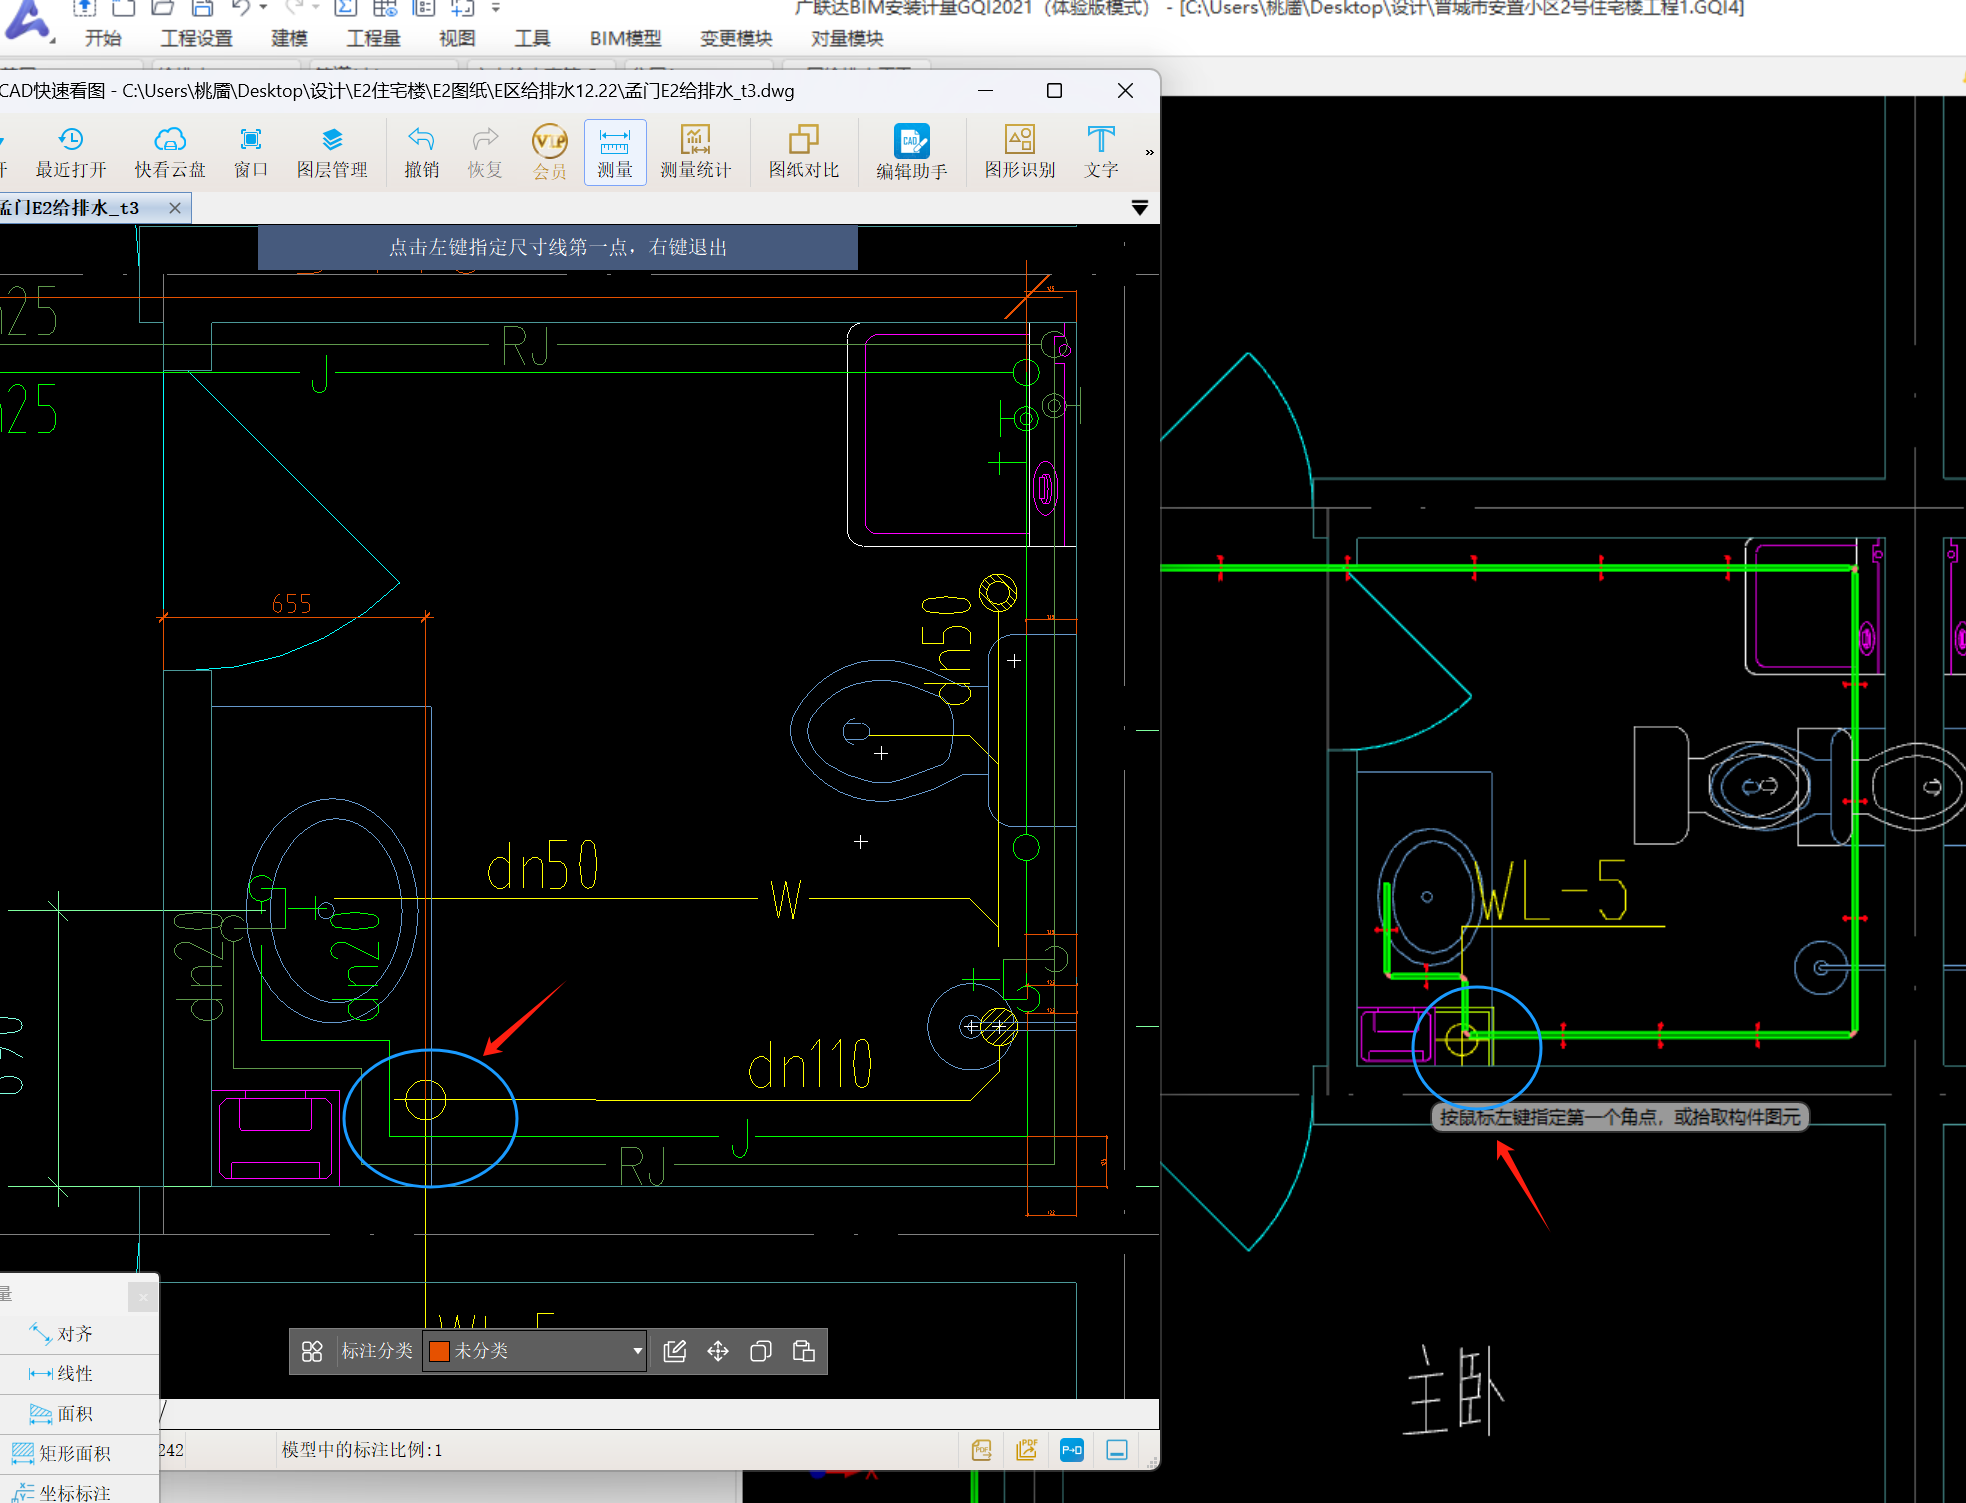The width and height of the screenshot is (1966, 1503).
Task: Close the 孟门E2给排水_t3 drawing tab
Action: 175,208
